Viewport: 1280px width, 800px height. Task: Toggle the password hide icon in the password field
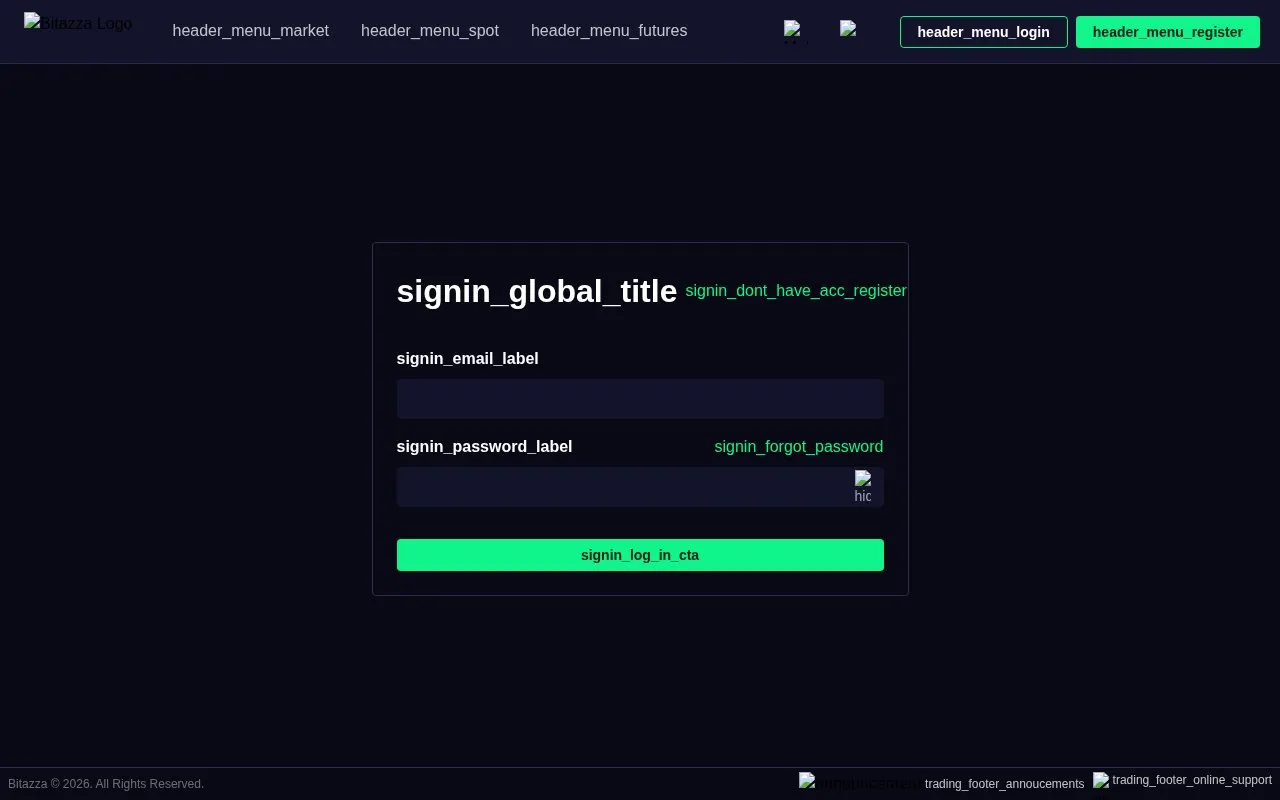863,487
